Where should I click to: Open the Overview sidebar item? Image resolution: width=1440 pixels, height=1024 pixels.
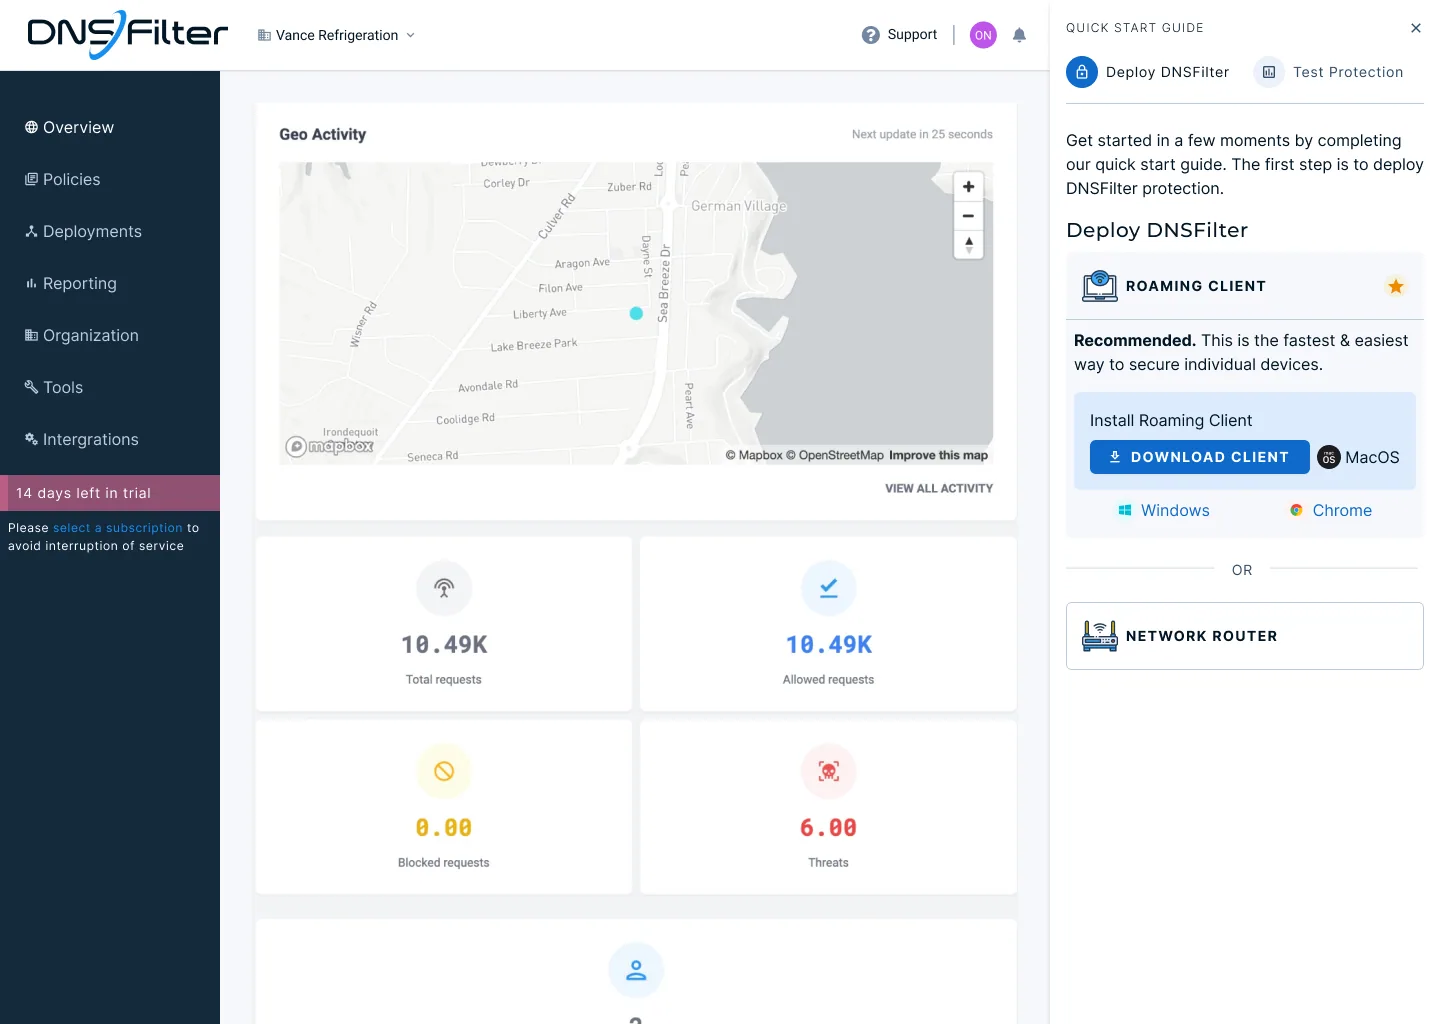click(69, 127)
